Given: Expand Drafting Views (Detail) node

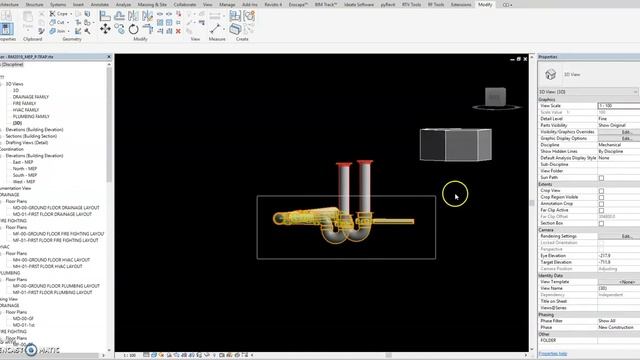Looking at the screenshot, I should (x=1, y=143).
